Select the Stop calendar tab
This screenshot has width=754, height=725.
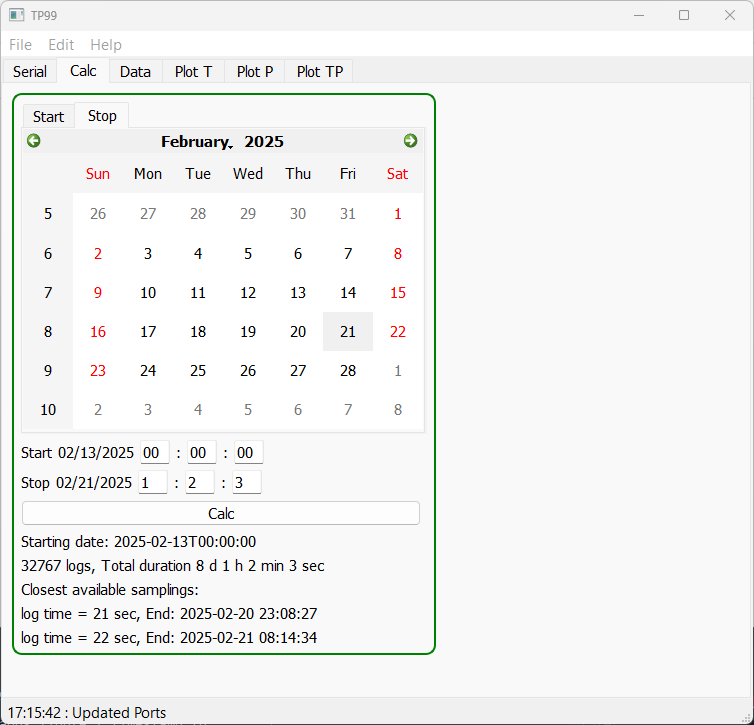coord(102,115)
